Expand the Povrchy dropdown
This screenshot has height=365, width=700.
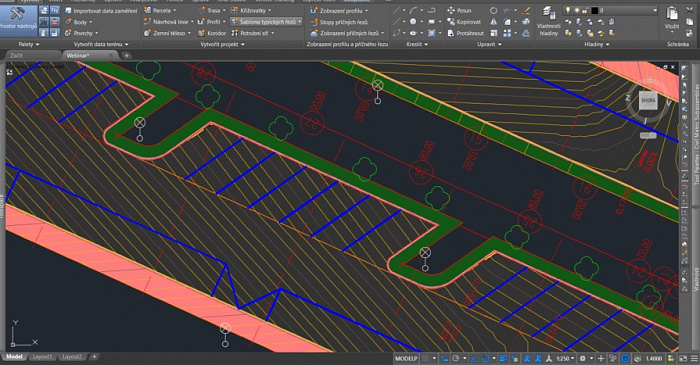tap(81, 33)
